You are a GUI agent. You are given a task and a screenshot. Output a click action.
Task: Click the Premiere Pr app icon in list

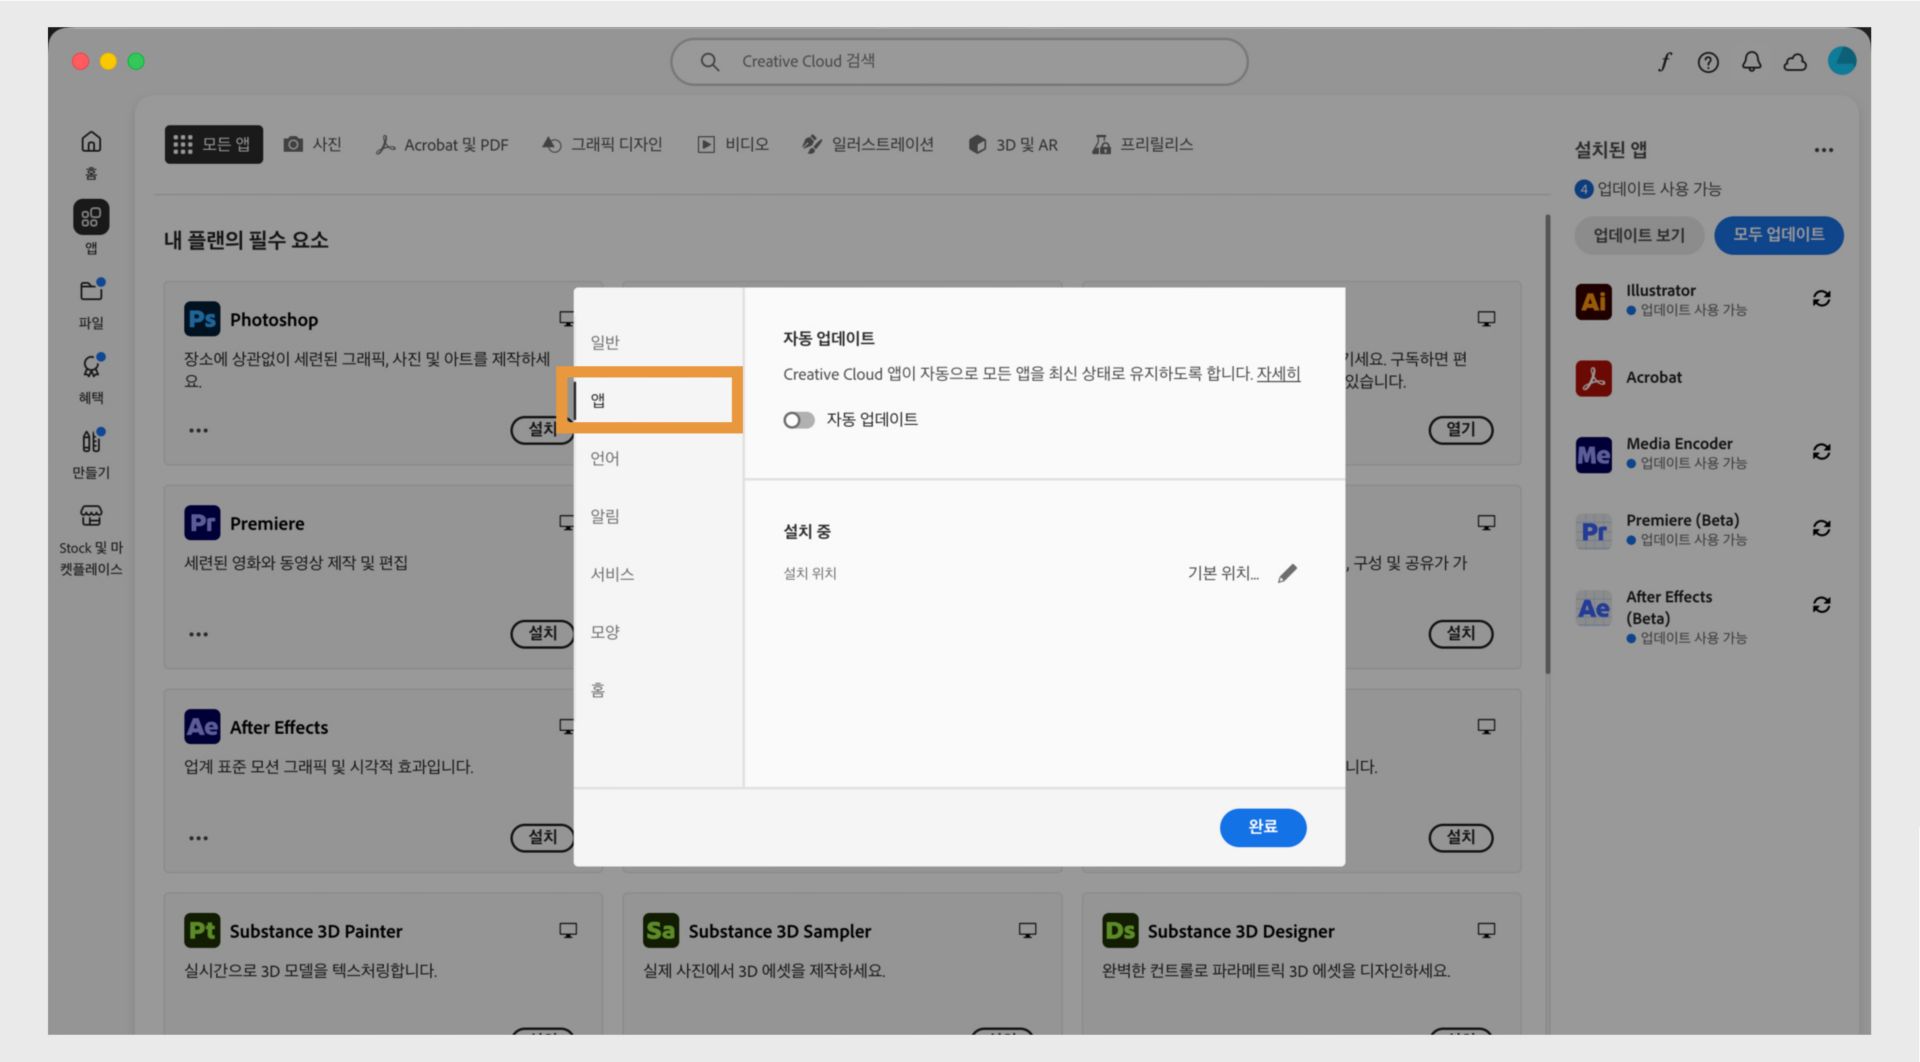click(202, 523)
